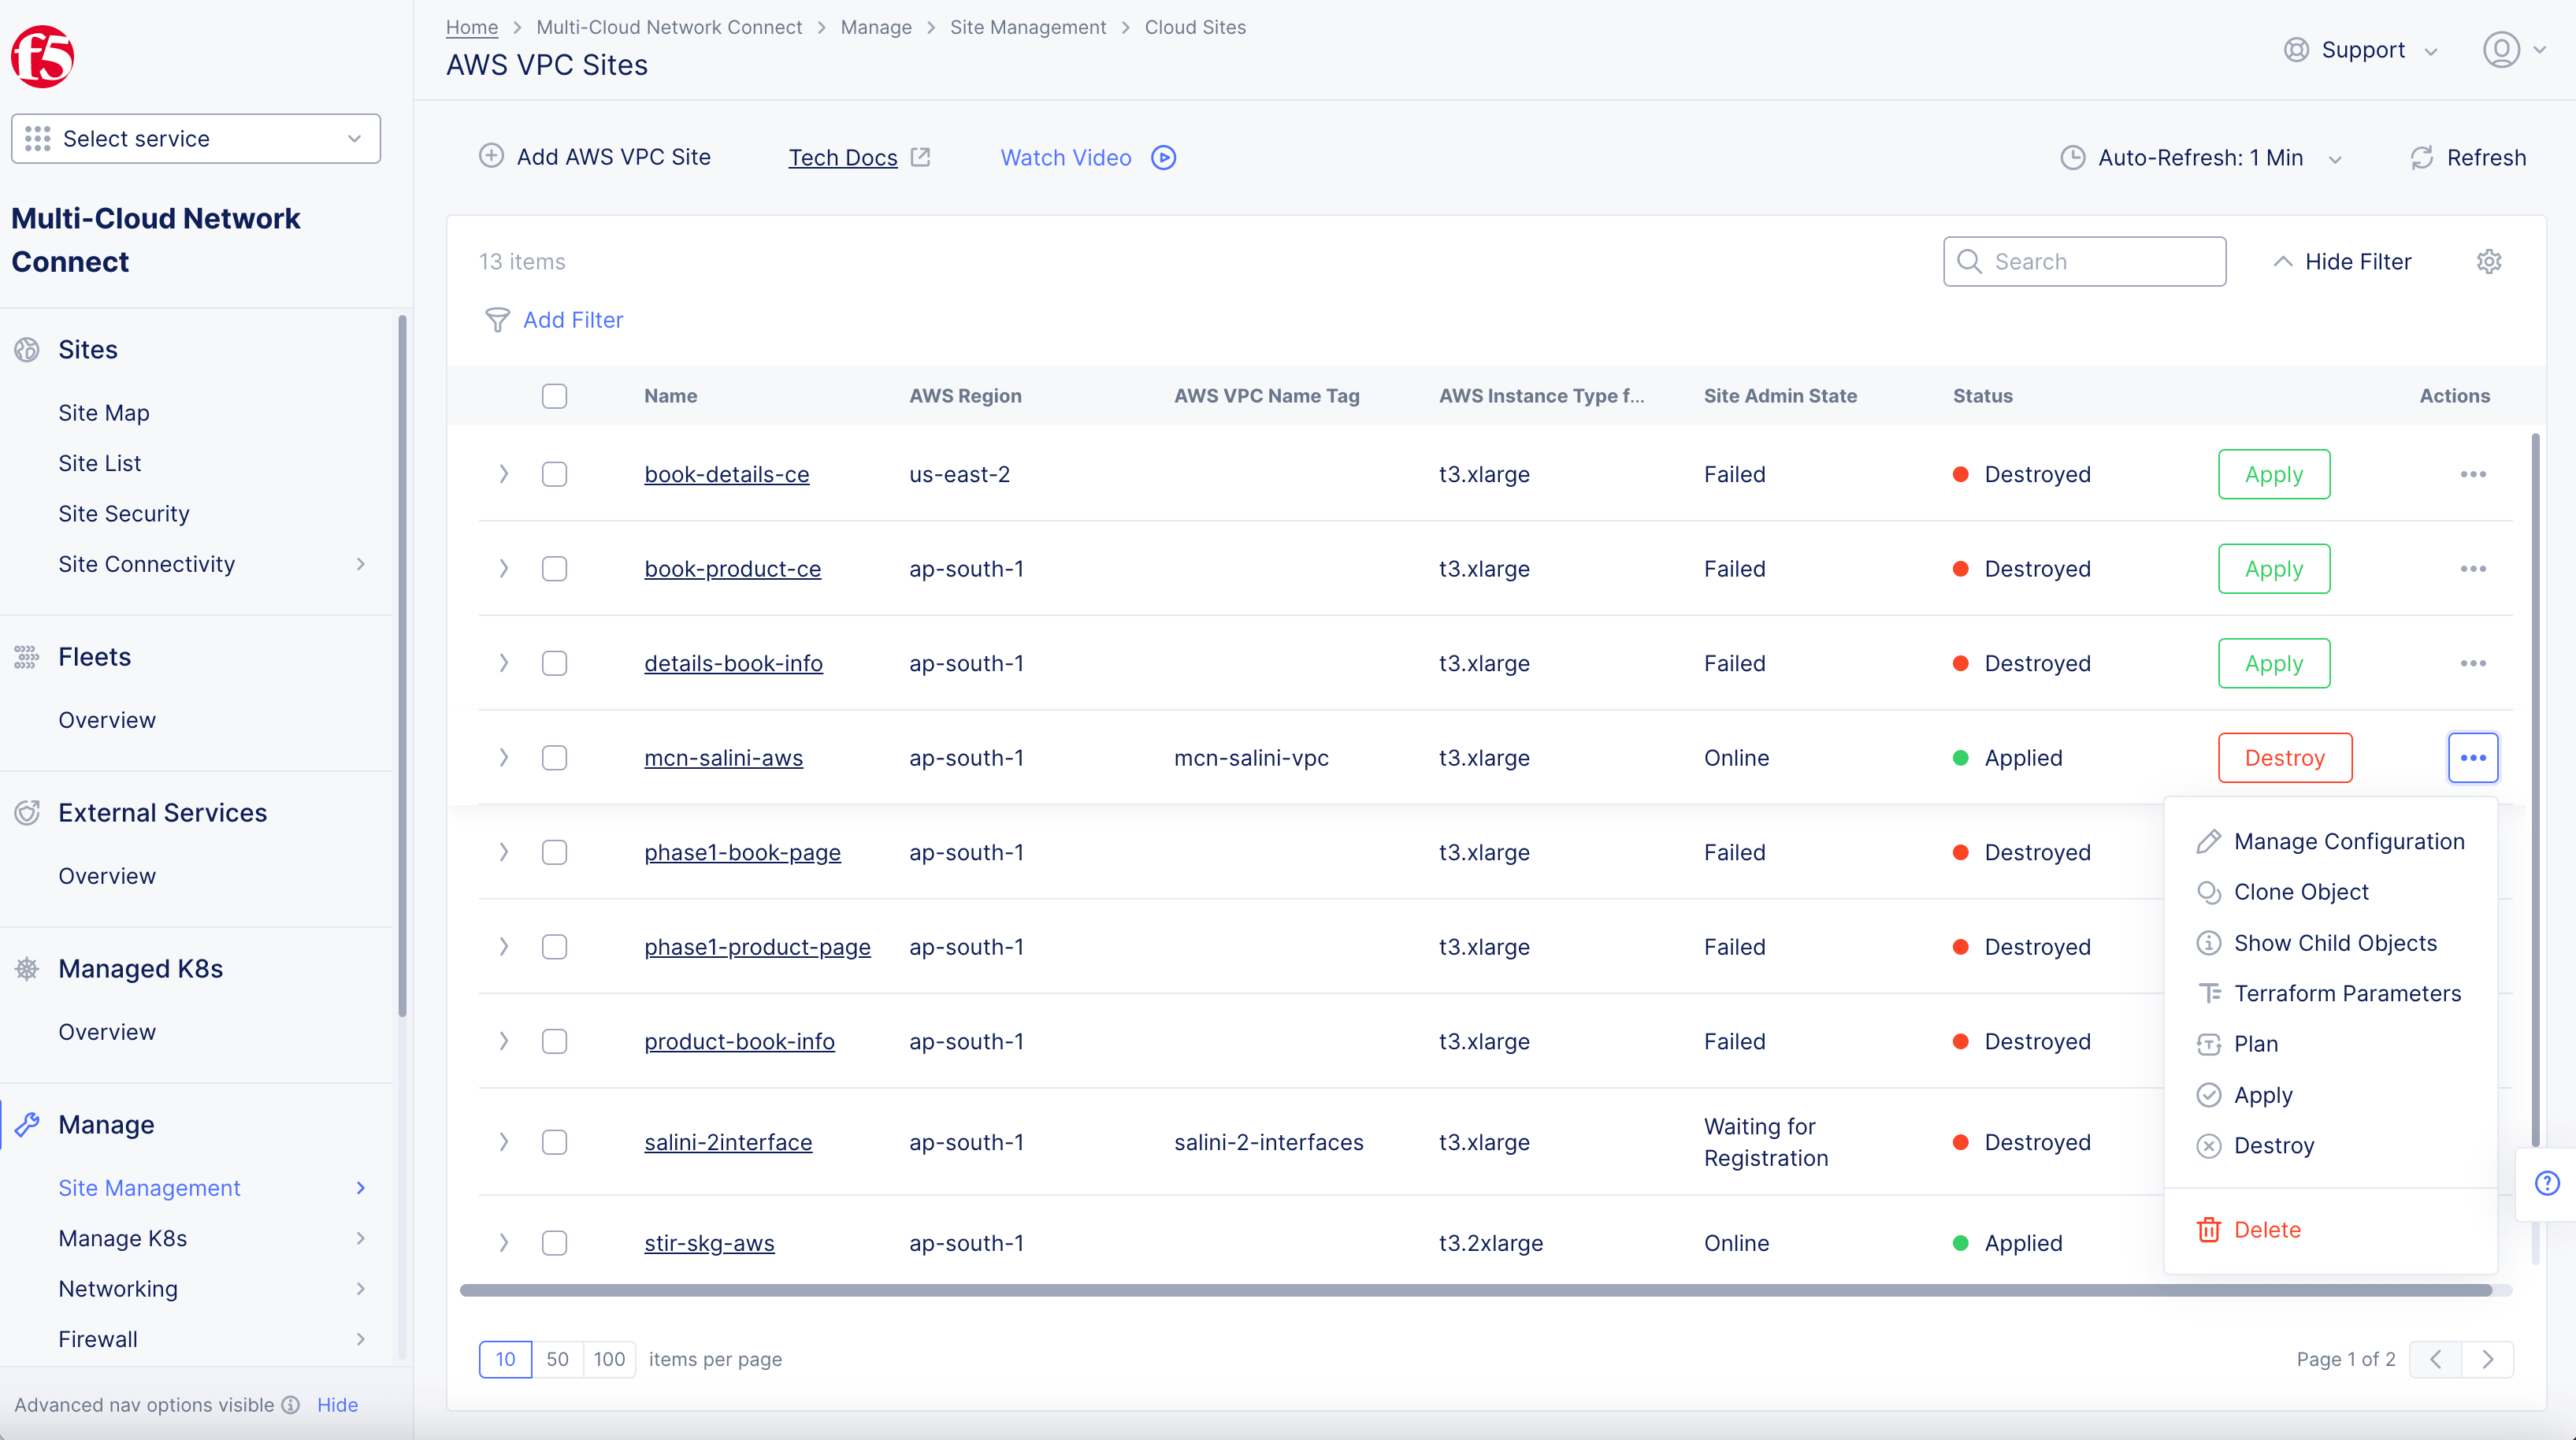This screenshot has width=2576, height=1440.
Task: Go to previous page arrow
Action: click(2436, 1359)
